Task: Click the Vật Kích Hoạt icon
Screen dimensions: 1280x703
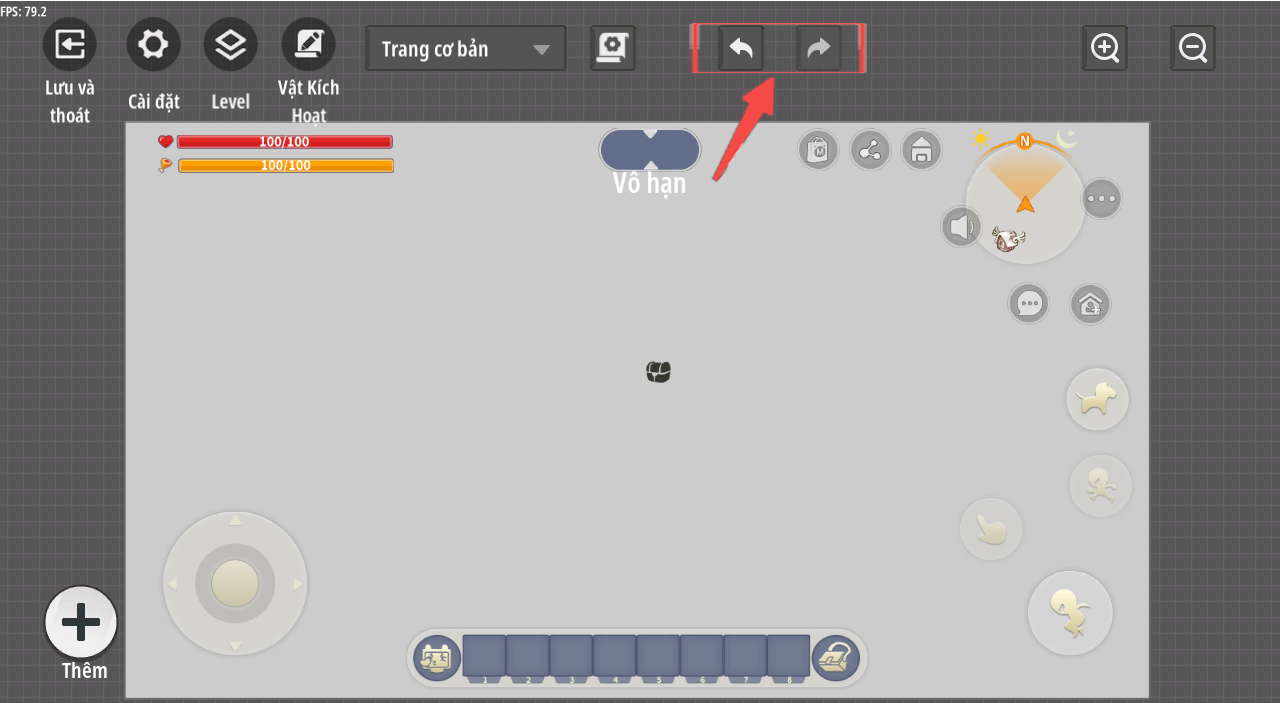Action: coord(308,45)
